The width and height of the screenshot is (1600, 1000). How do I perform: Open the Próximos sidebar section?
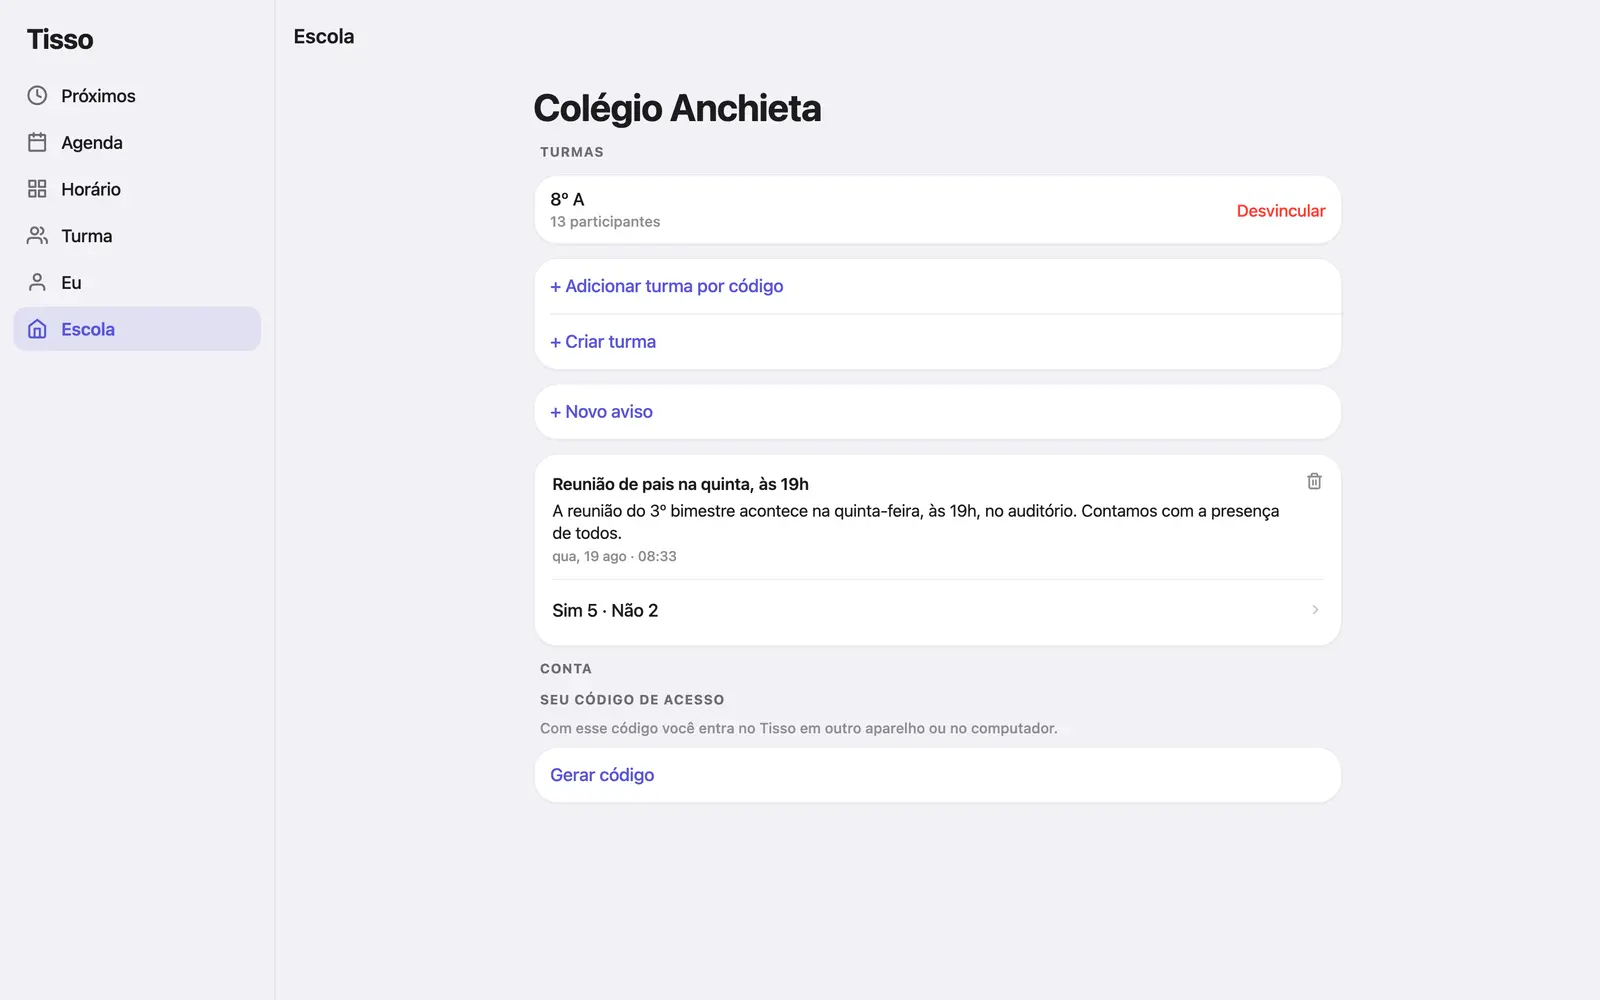pyautogui.click(x=137, y=96)
